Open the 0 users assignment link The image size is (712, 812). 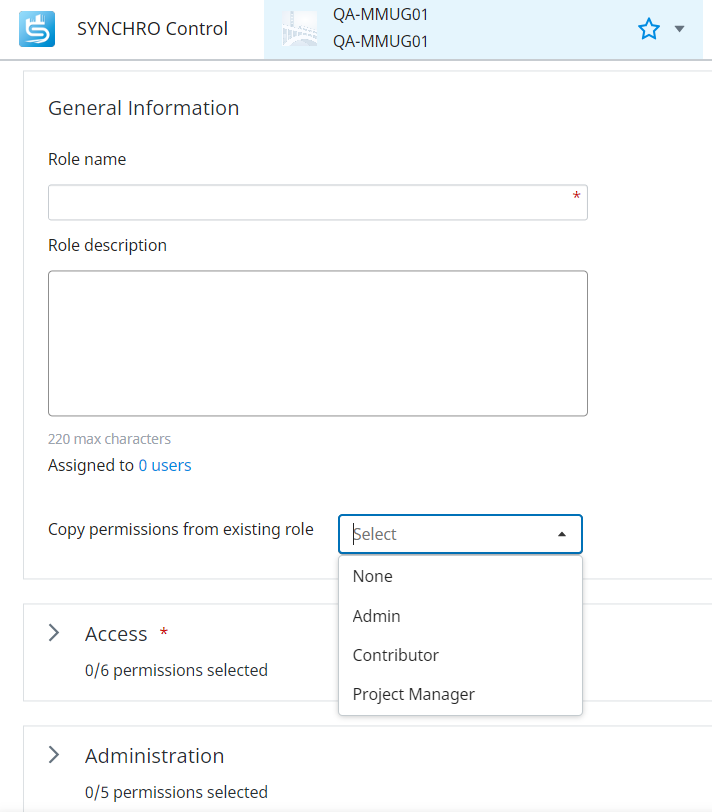click(x=165, y=465)
